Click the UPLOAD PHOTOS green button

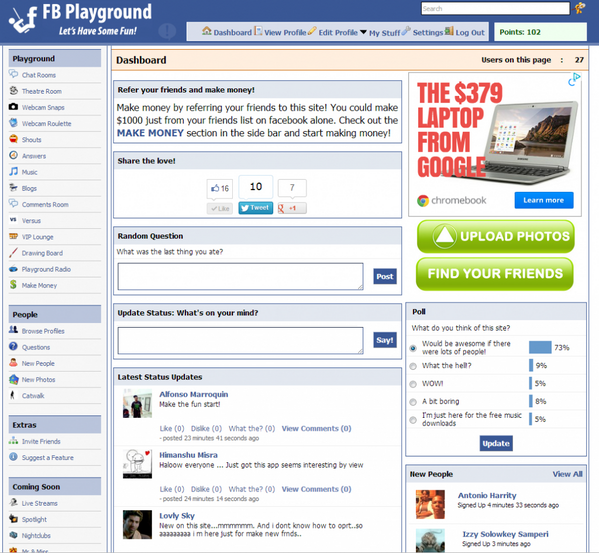click(496, 236)
